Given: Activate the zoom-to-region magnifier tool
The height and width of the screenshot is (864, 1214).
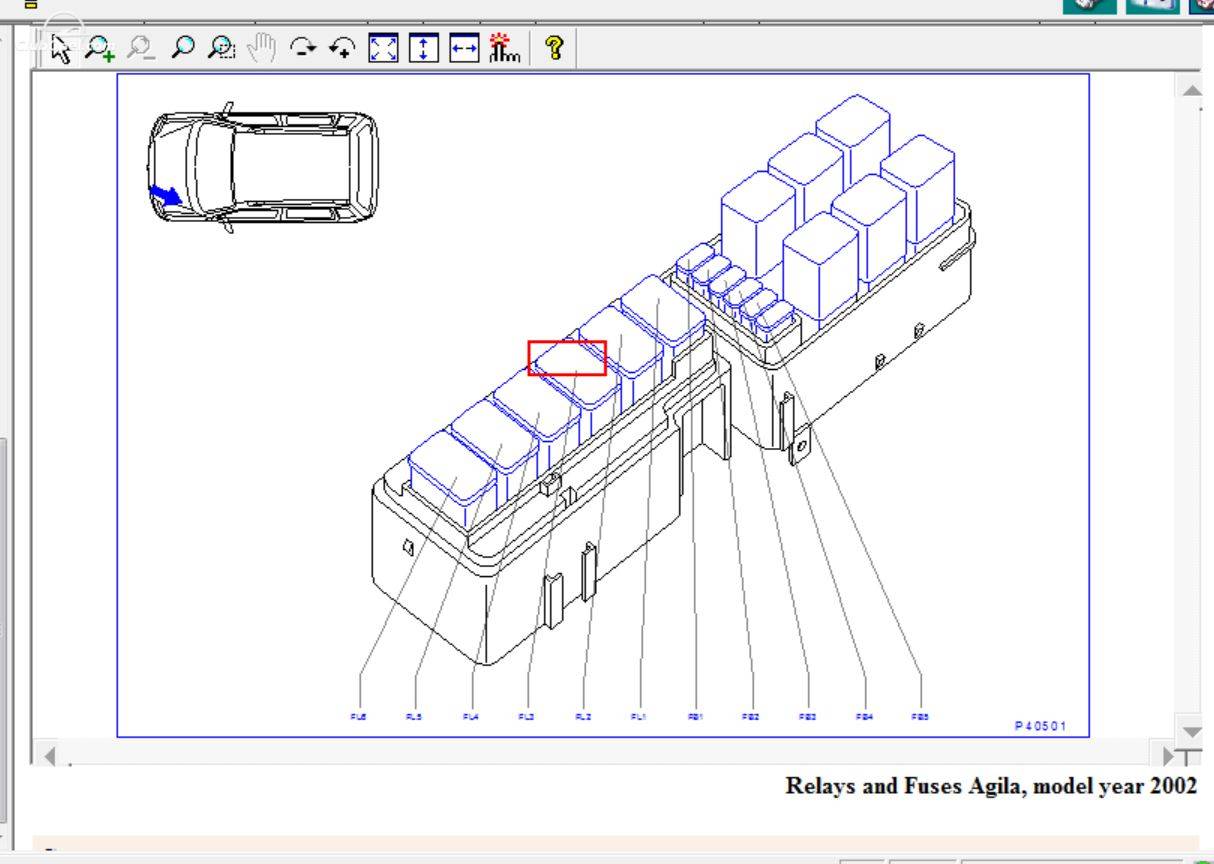Looking at the screenshot, I should [x=222, y=48].
